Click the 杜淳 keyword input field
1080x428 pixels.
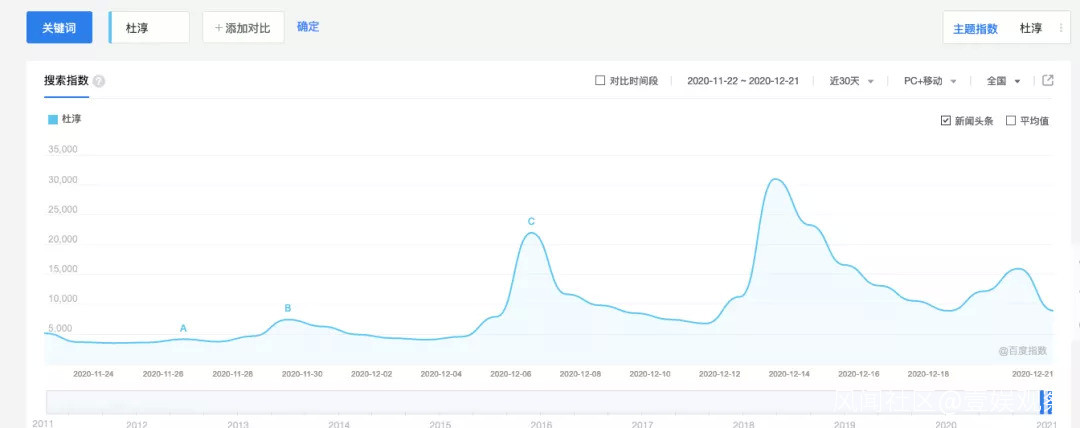click(x=150, y=28)
